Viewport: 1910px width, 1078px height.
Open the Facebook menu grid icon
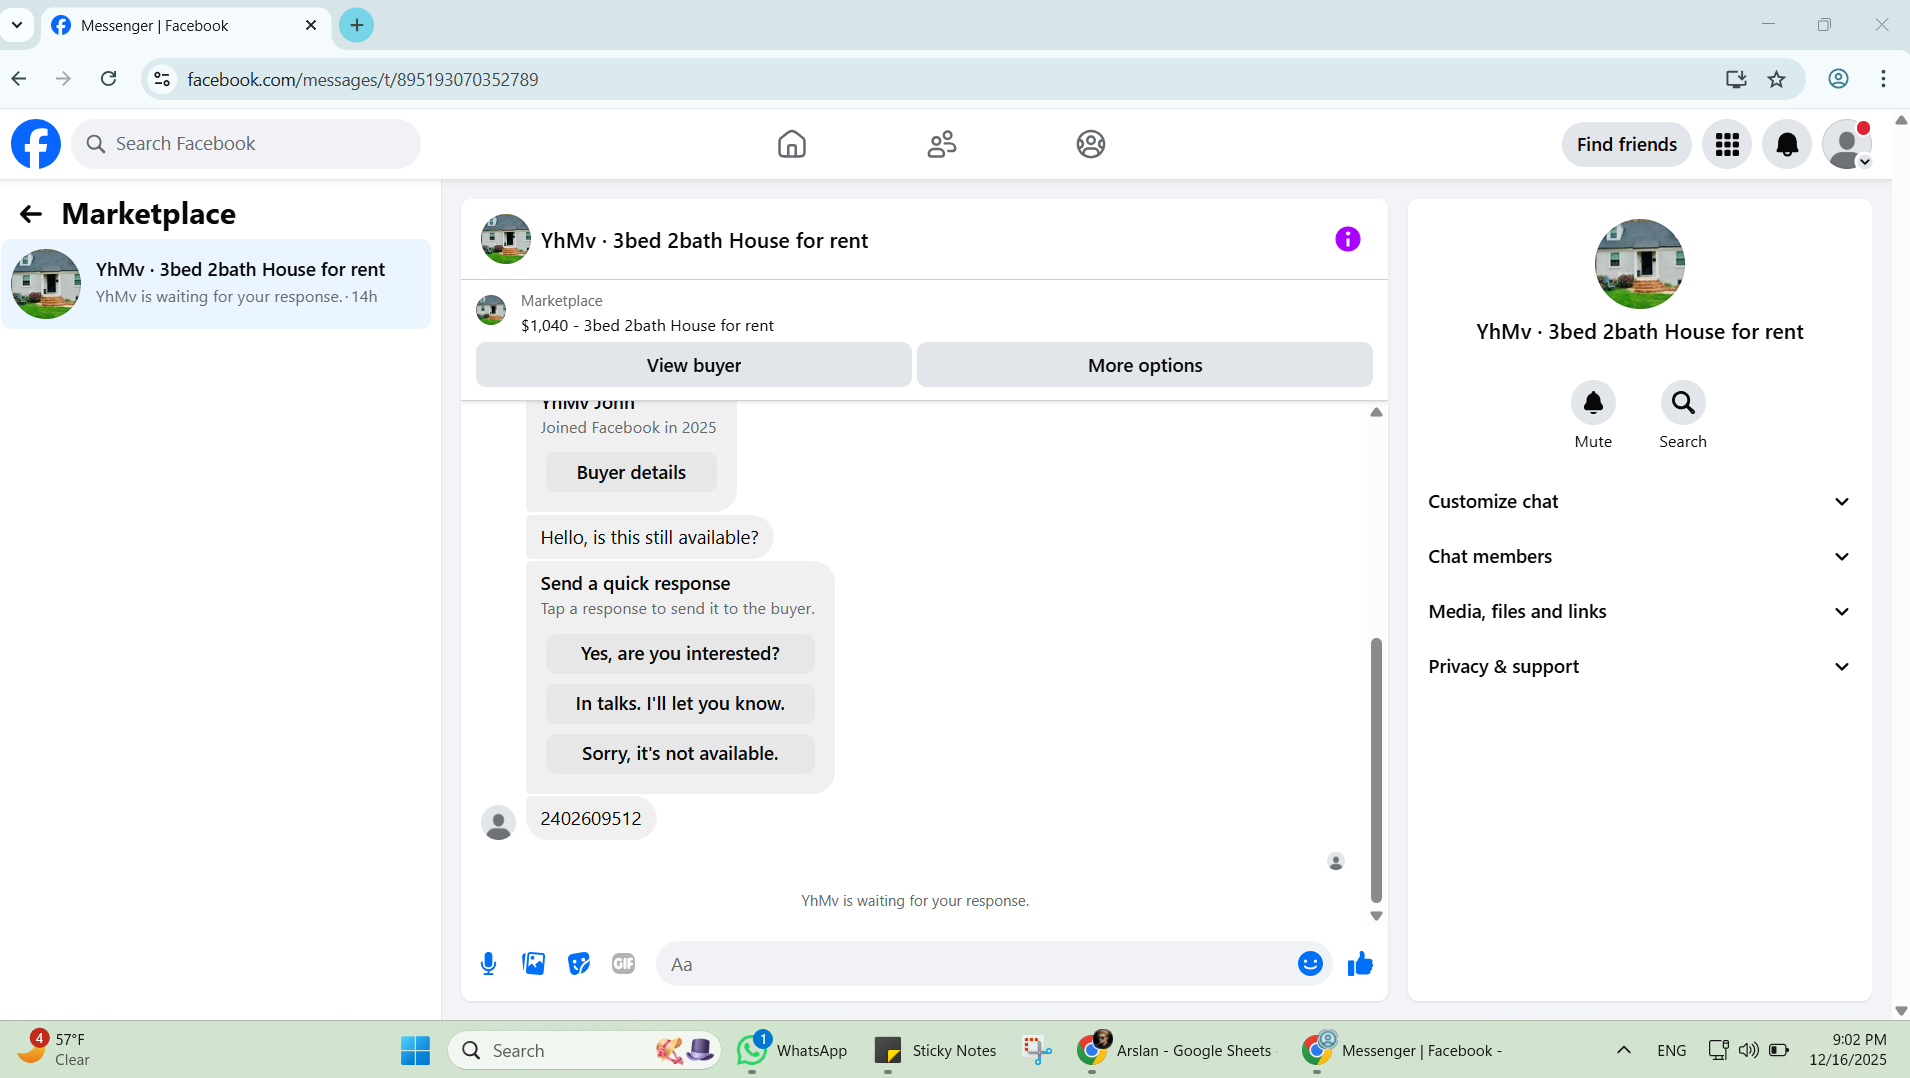tap(1727, 144)
